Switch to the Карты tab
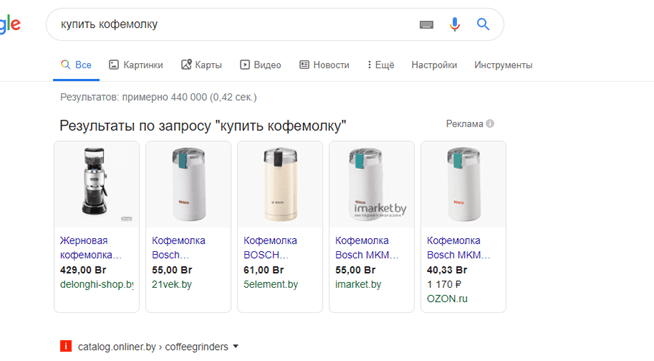The height and width of the screenshot is (361, 654). point(201,65)
